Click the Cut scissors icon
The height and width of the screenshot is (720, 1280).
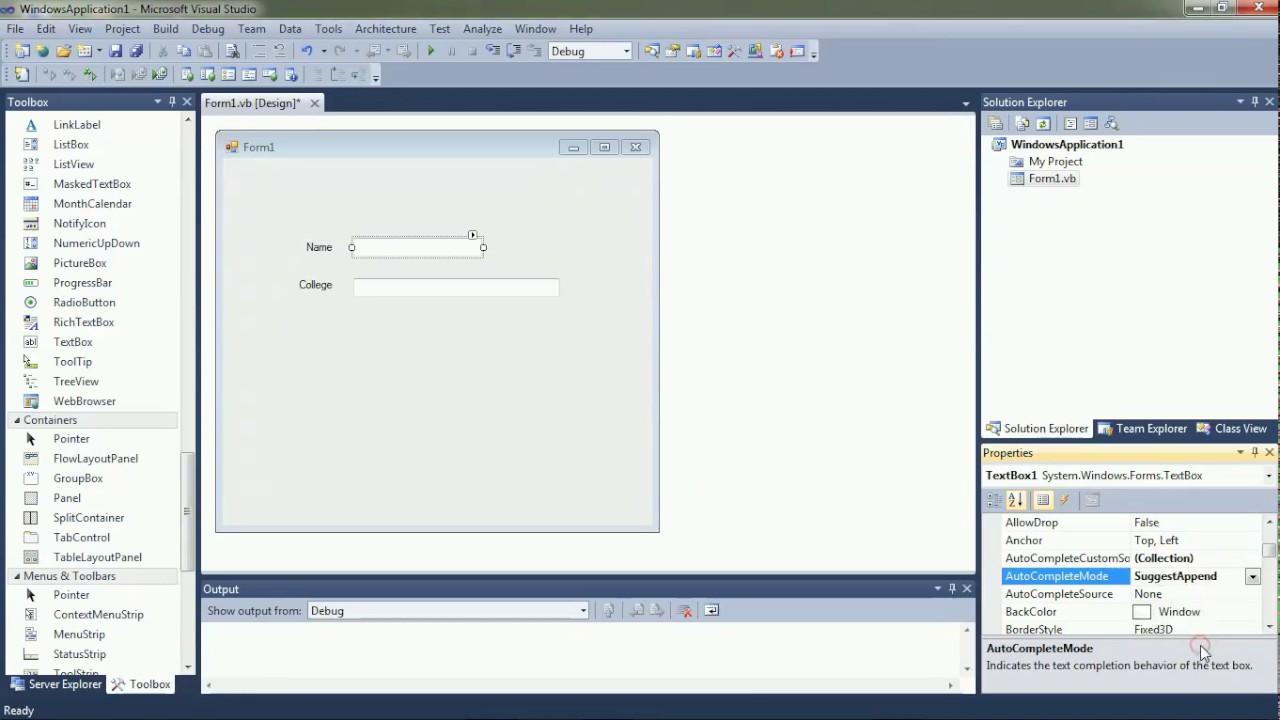[163, 51]
